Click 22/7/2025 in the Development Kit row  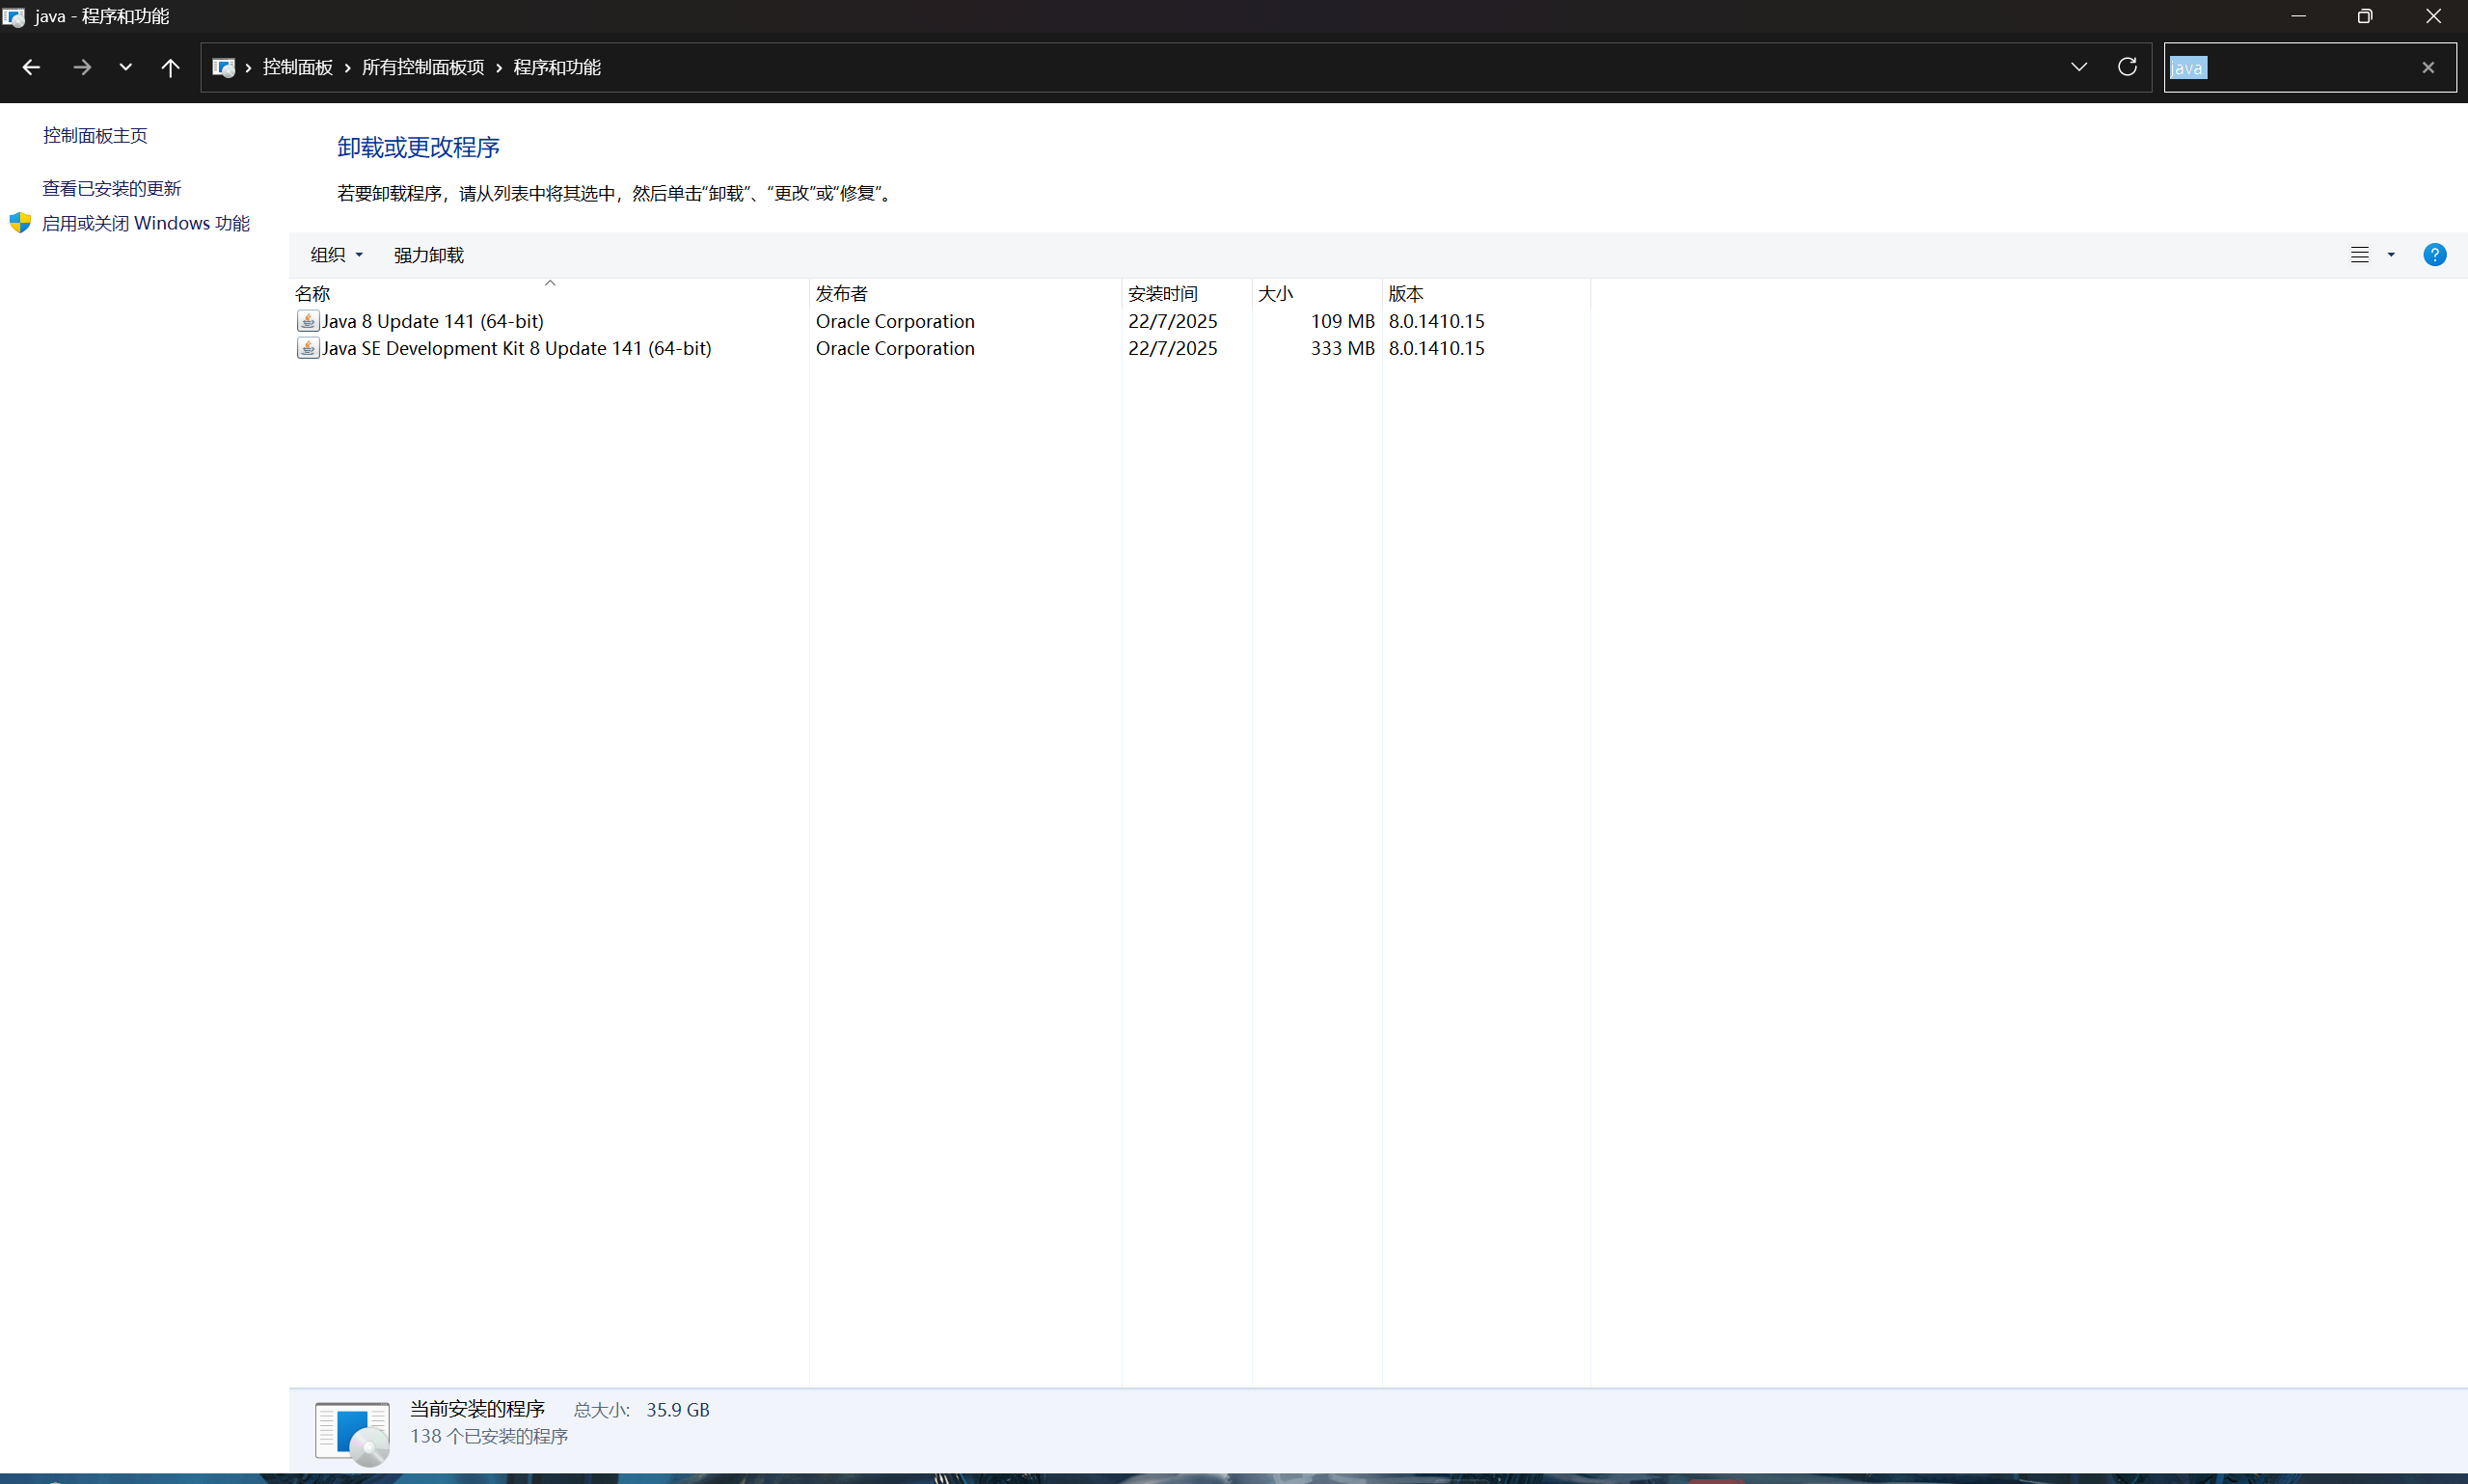click(x=1173, y=348)
